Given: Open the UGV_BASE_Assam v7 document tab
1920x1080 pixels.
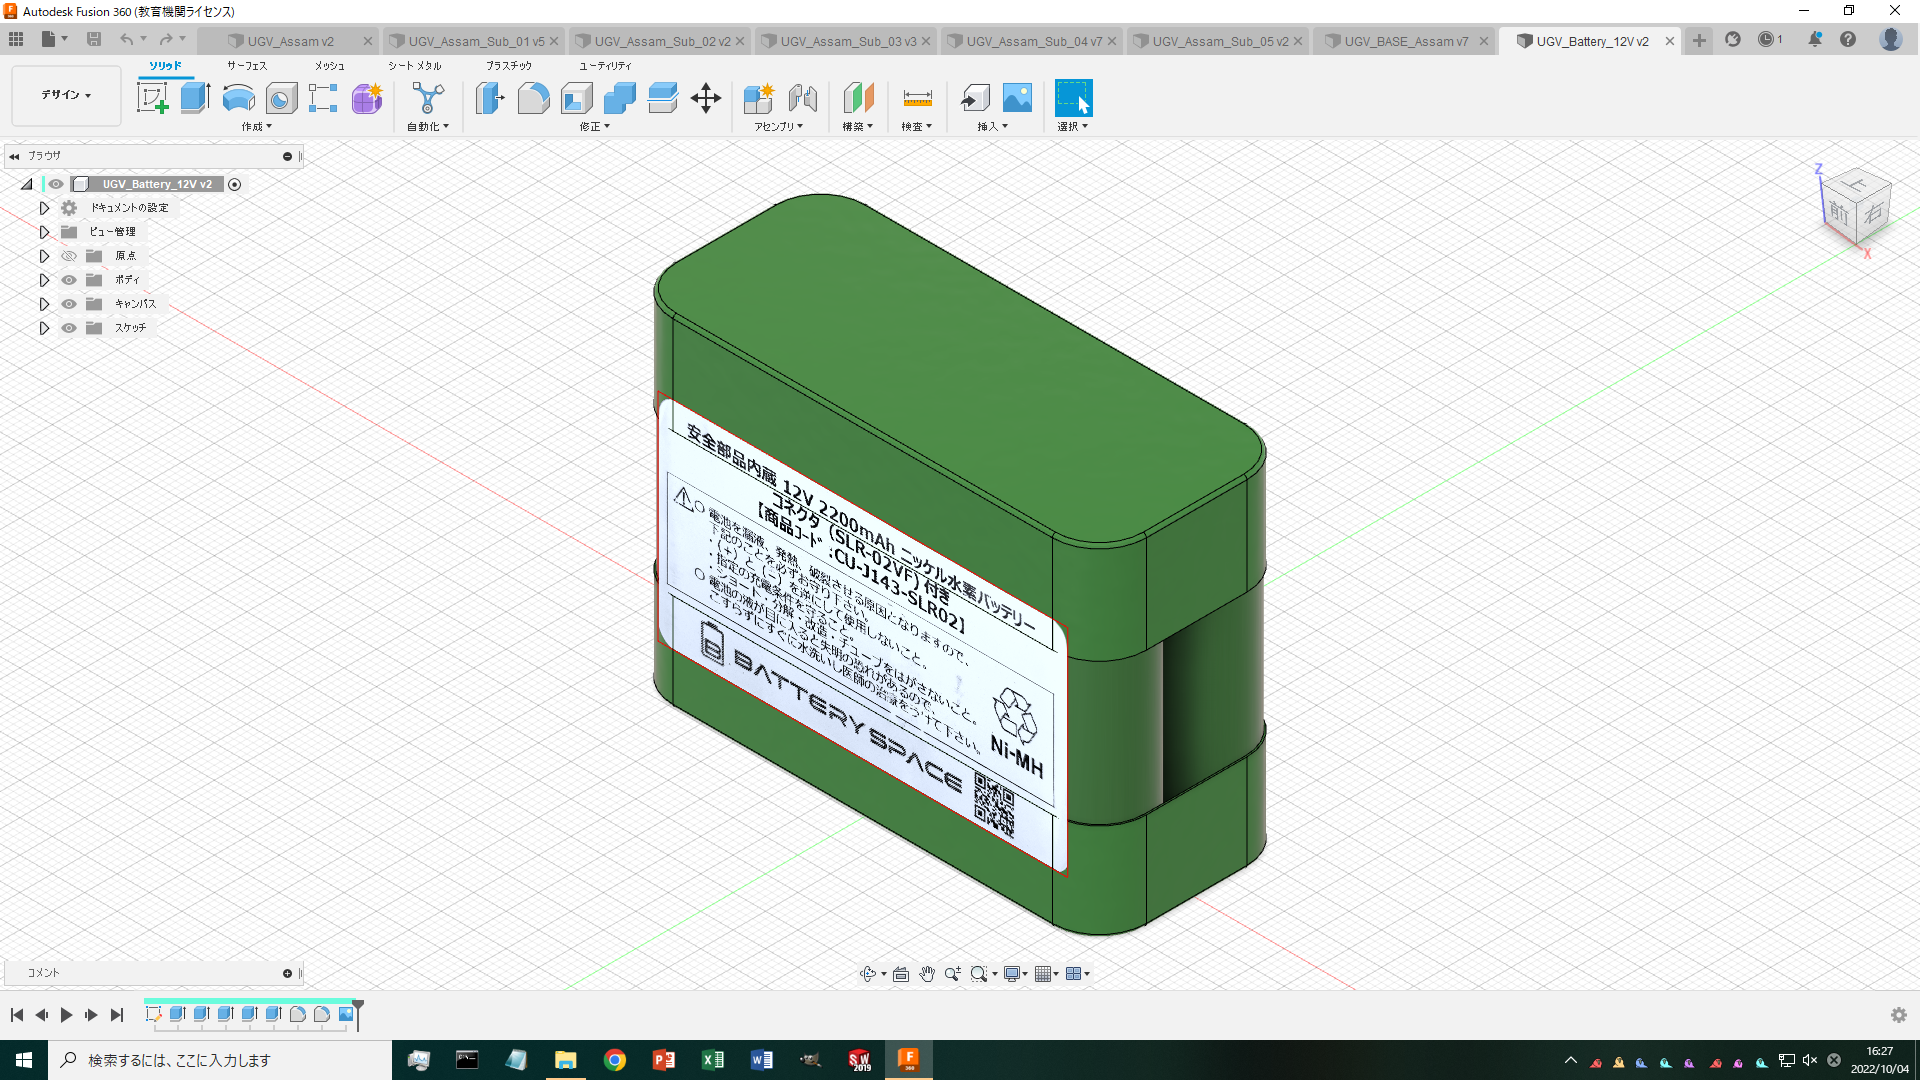Looking at the screenshot, I should pos(1405,41).
